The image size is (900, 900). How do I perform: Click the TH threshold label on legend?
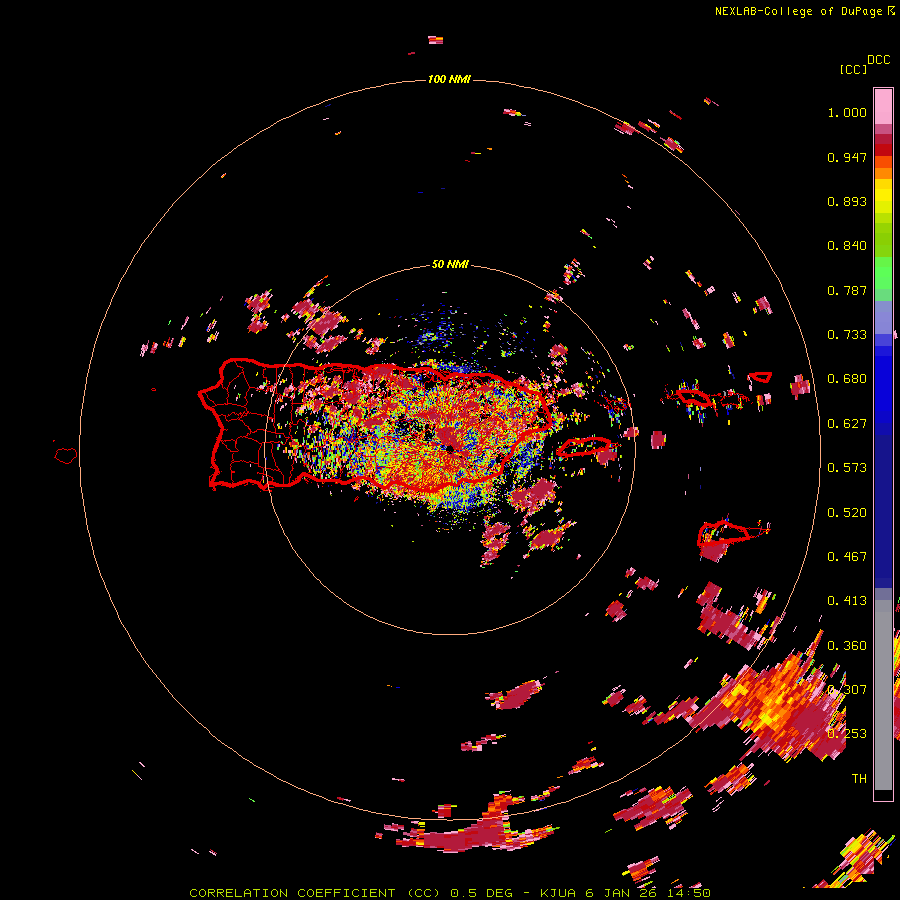coord(859,779)
